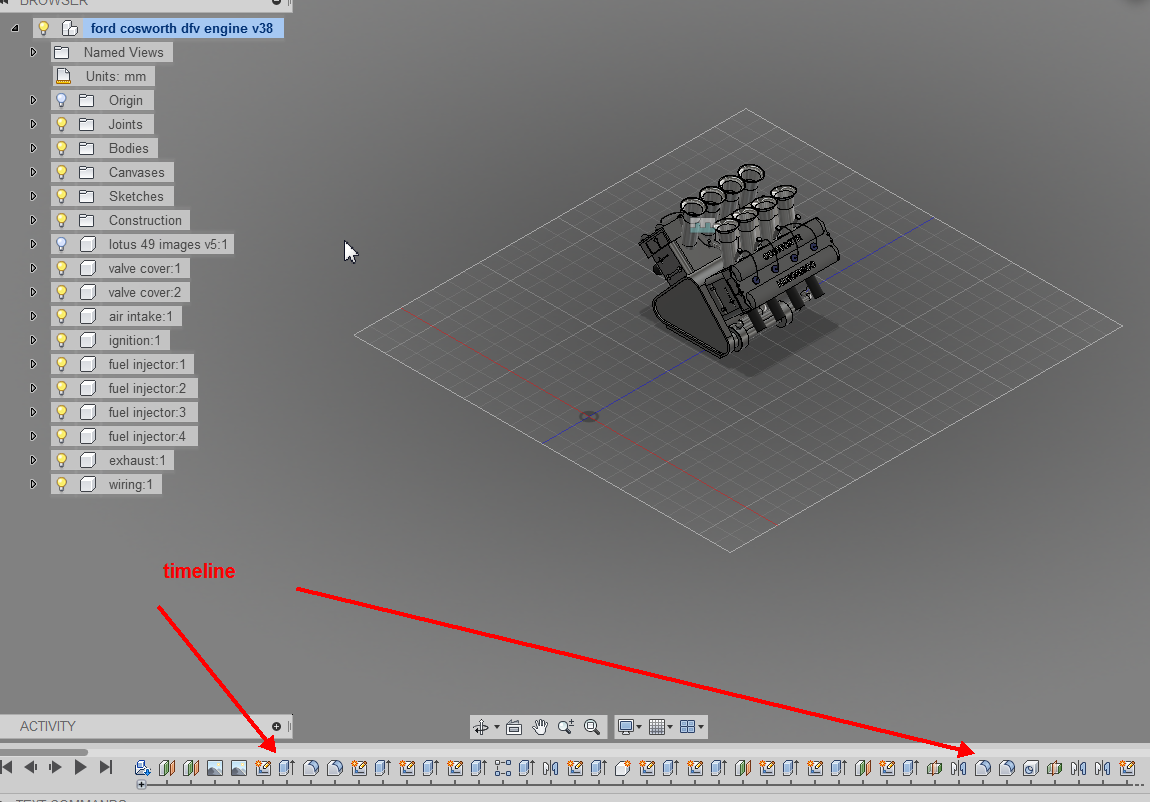Select the Orbit navigation tool
Image resolution: width=1150 pixels, height=802 pixels.
click(481, 727)
